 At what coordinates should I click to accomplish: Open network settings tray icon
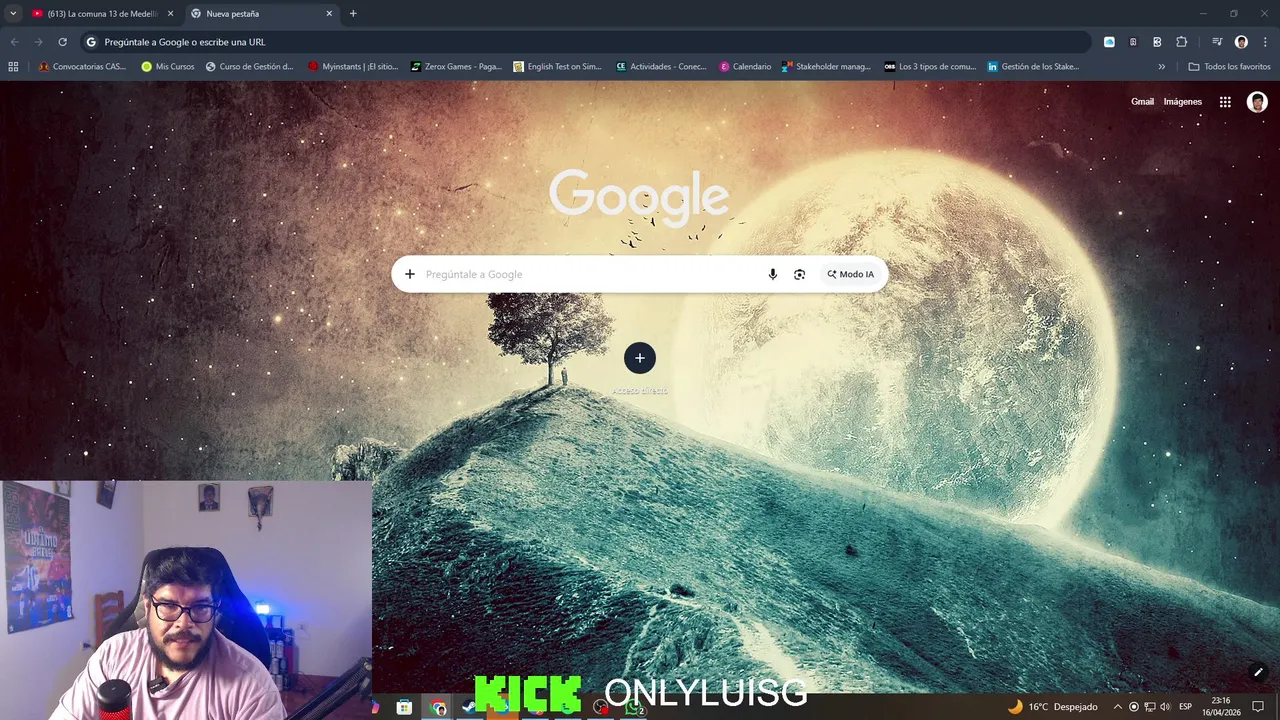coord(1150,707)
